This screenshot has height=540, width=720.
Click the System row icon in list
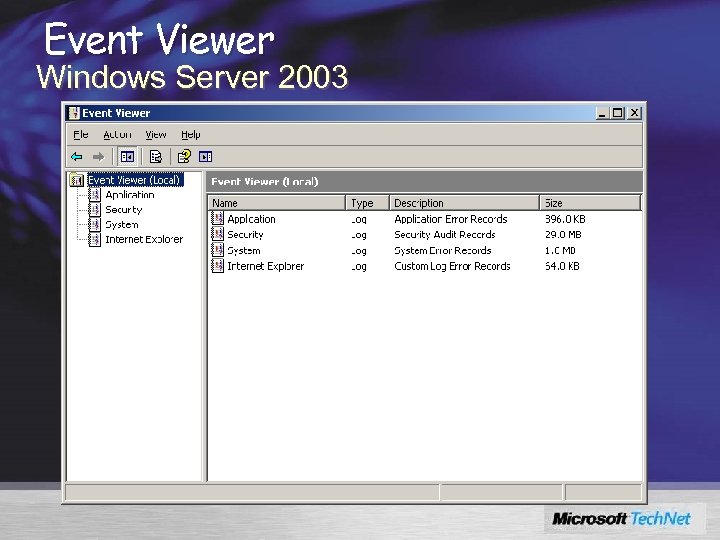tap(217, 250)
